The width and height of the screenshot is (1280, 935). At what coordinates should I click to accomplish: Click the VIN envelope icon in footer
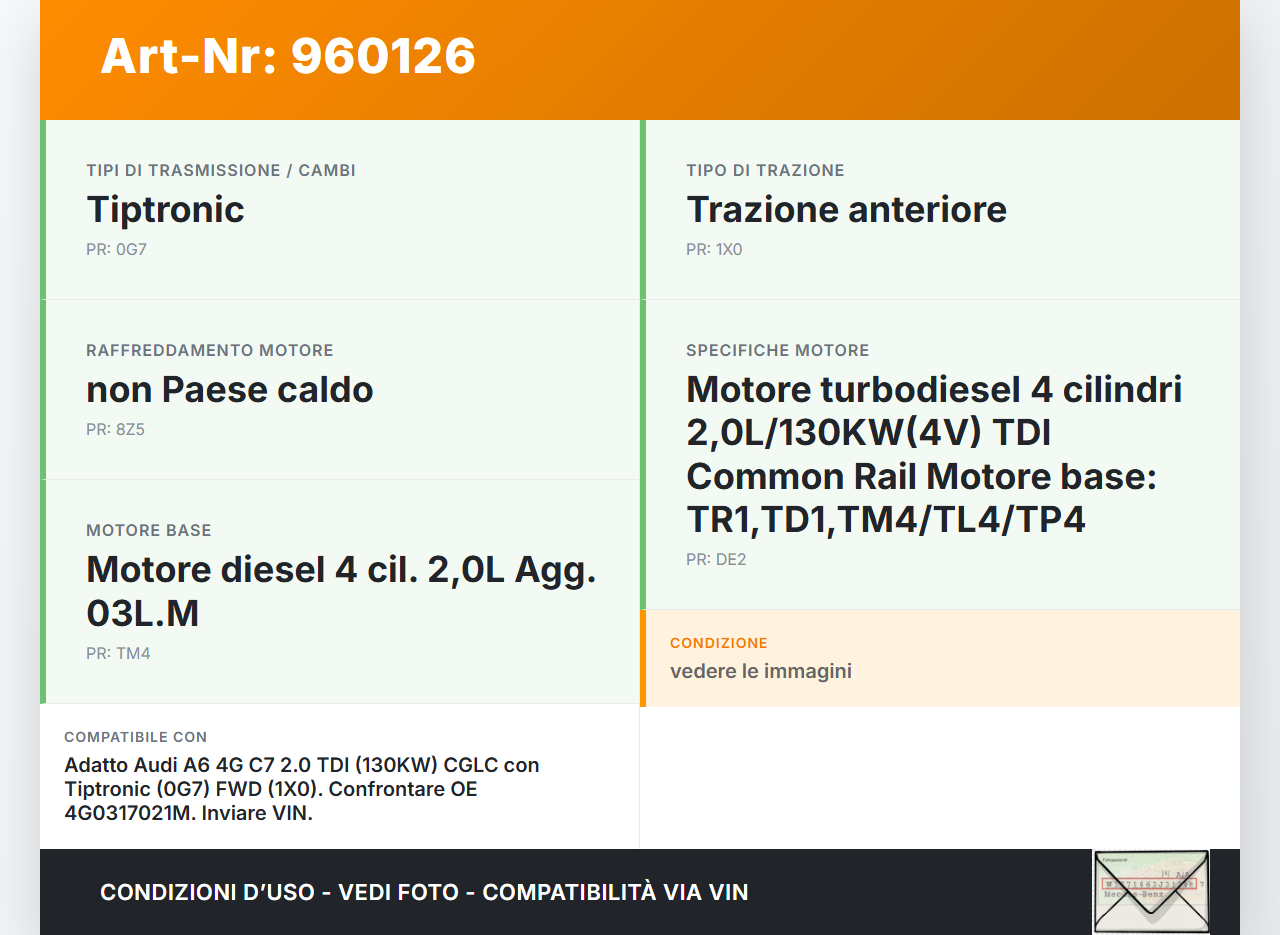[x=1151, y=891]
